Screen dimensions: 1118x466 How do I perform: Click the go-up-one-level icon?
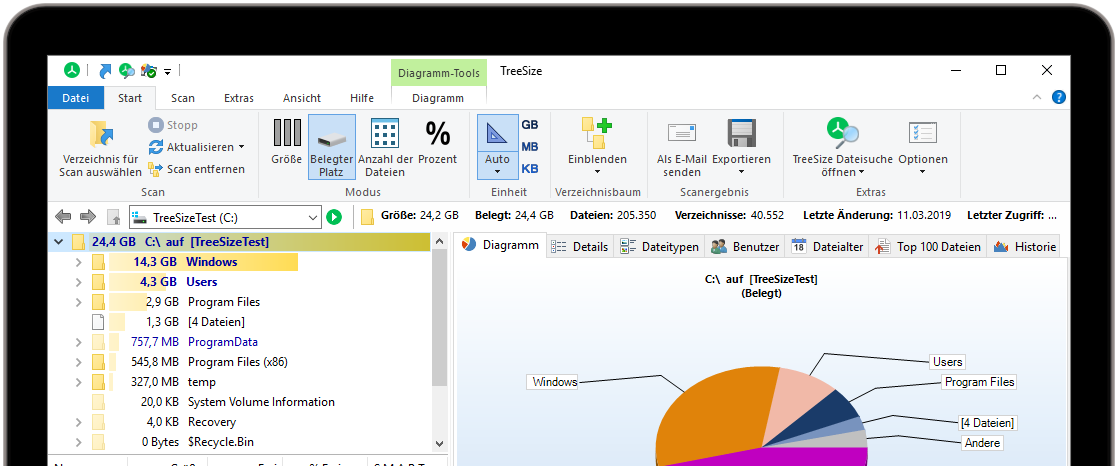pos(113,217)
